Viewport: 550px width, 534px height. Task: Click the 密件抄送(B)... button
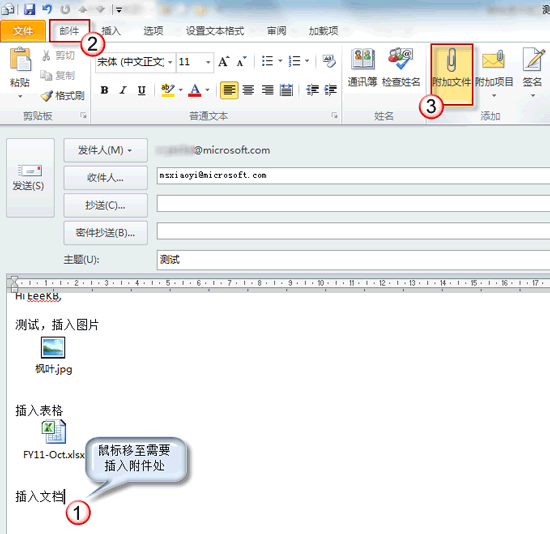pyautogui.click(x=105, y=233)
